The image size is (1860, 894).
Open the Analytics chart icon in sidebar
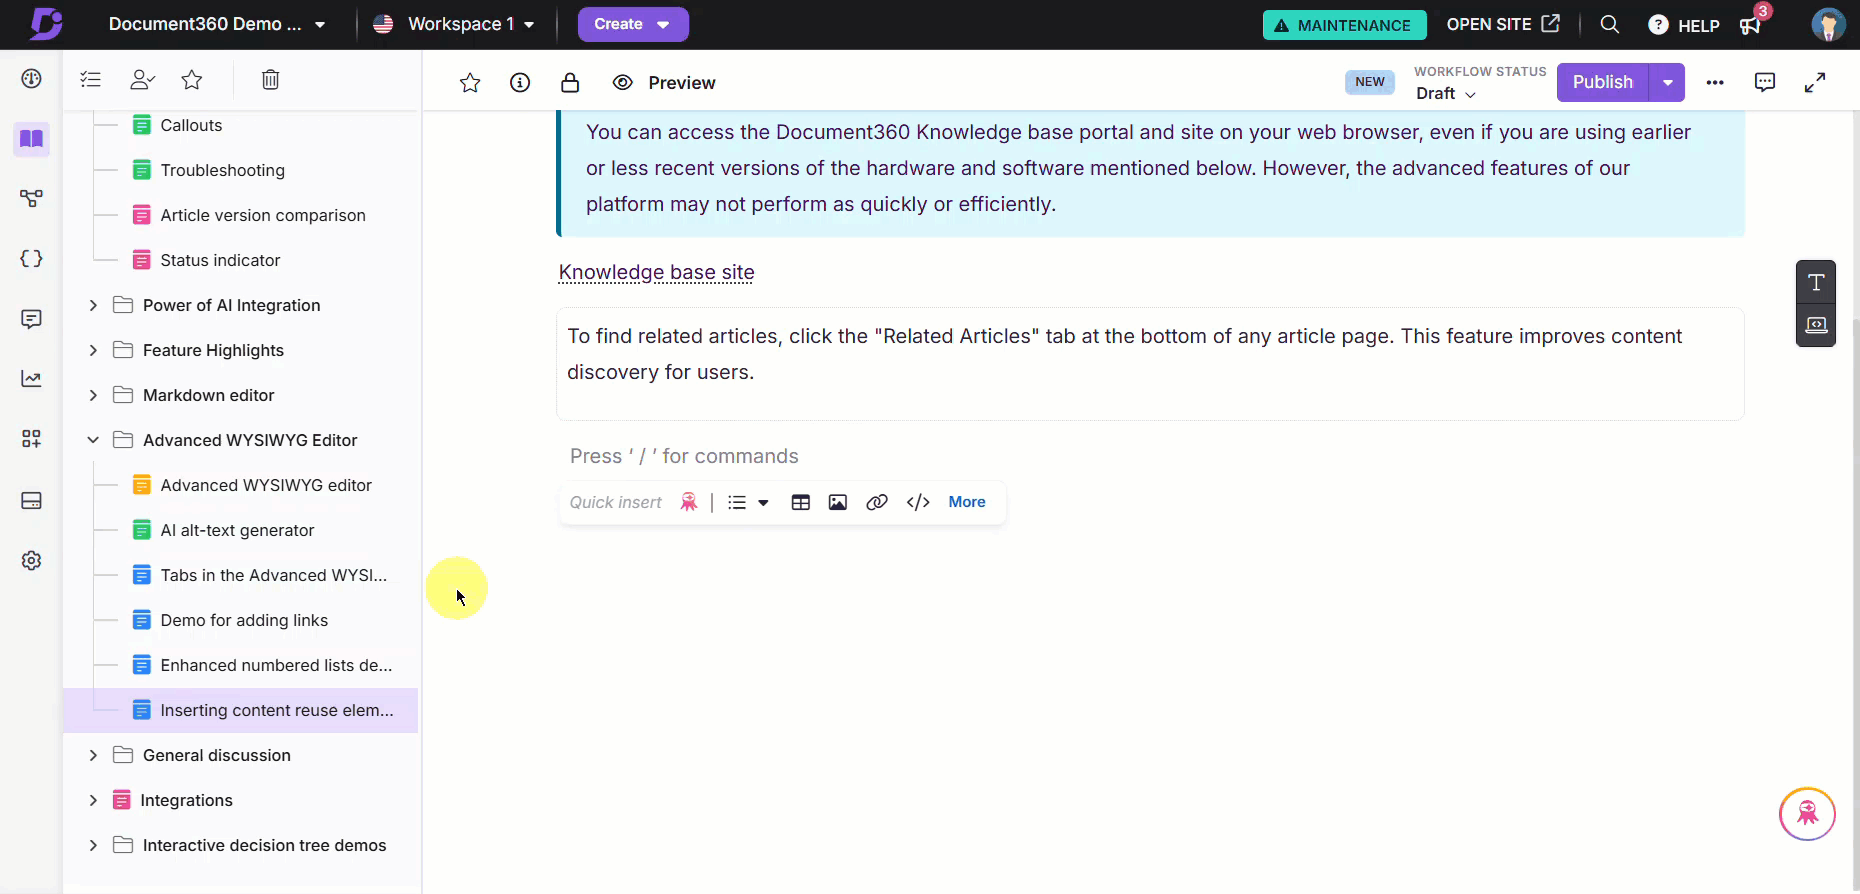(x=32, y=379)
